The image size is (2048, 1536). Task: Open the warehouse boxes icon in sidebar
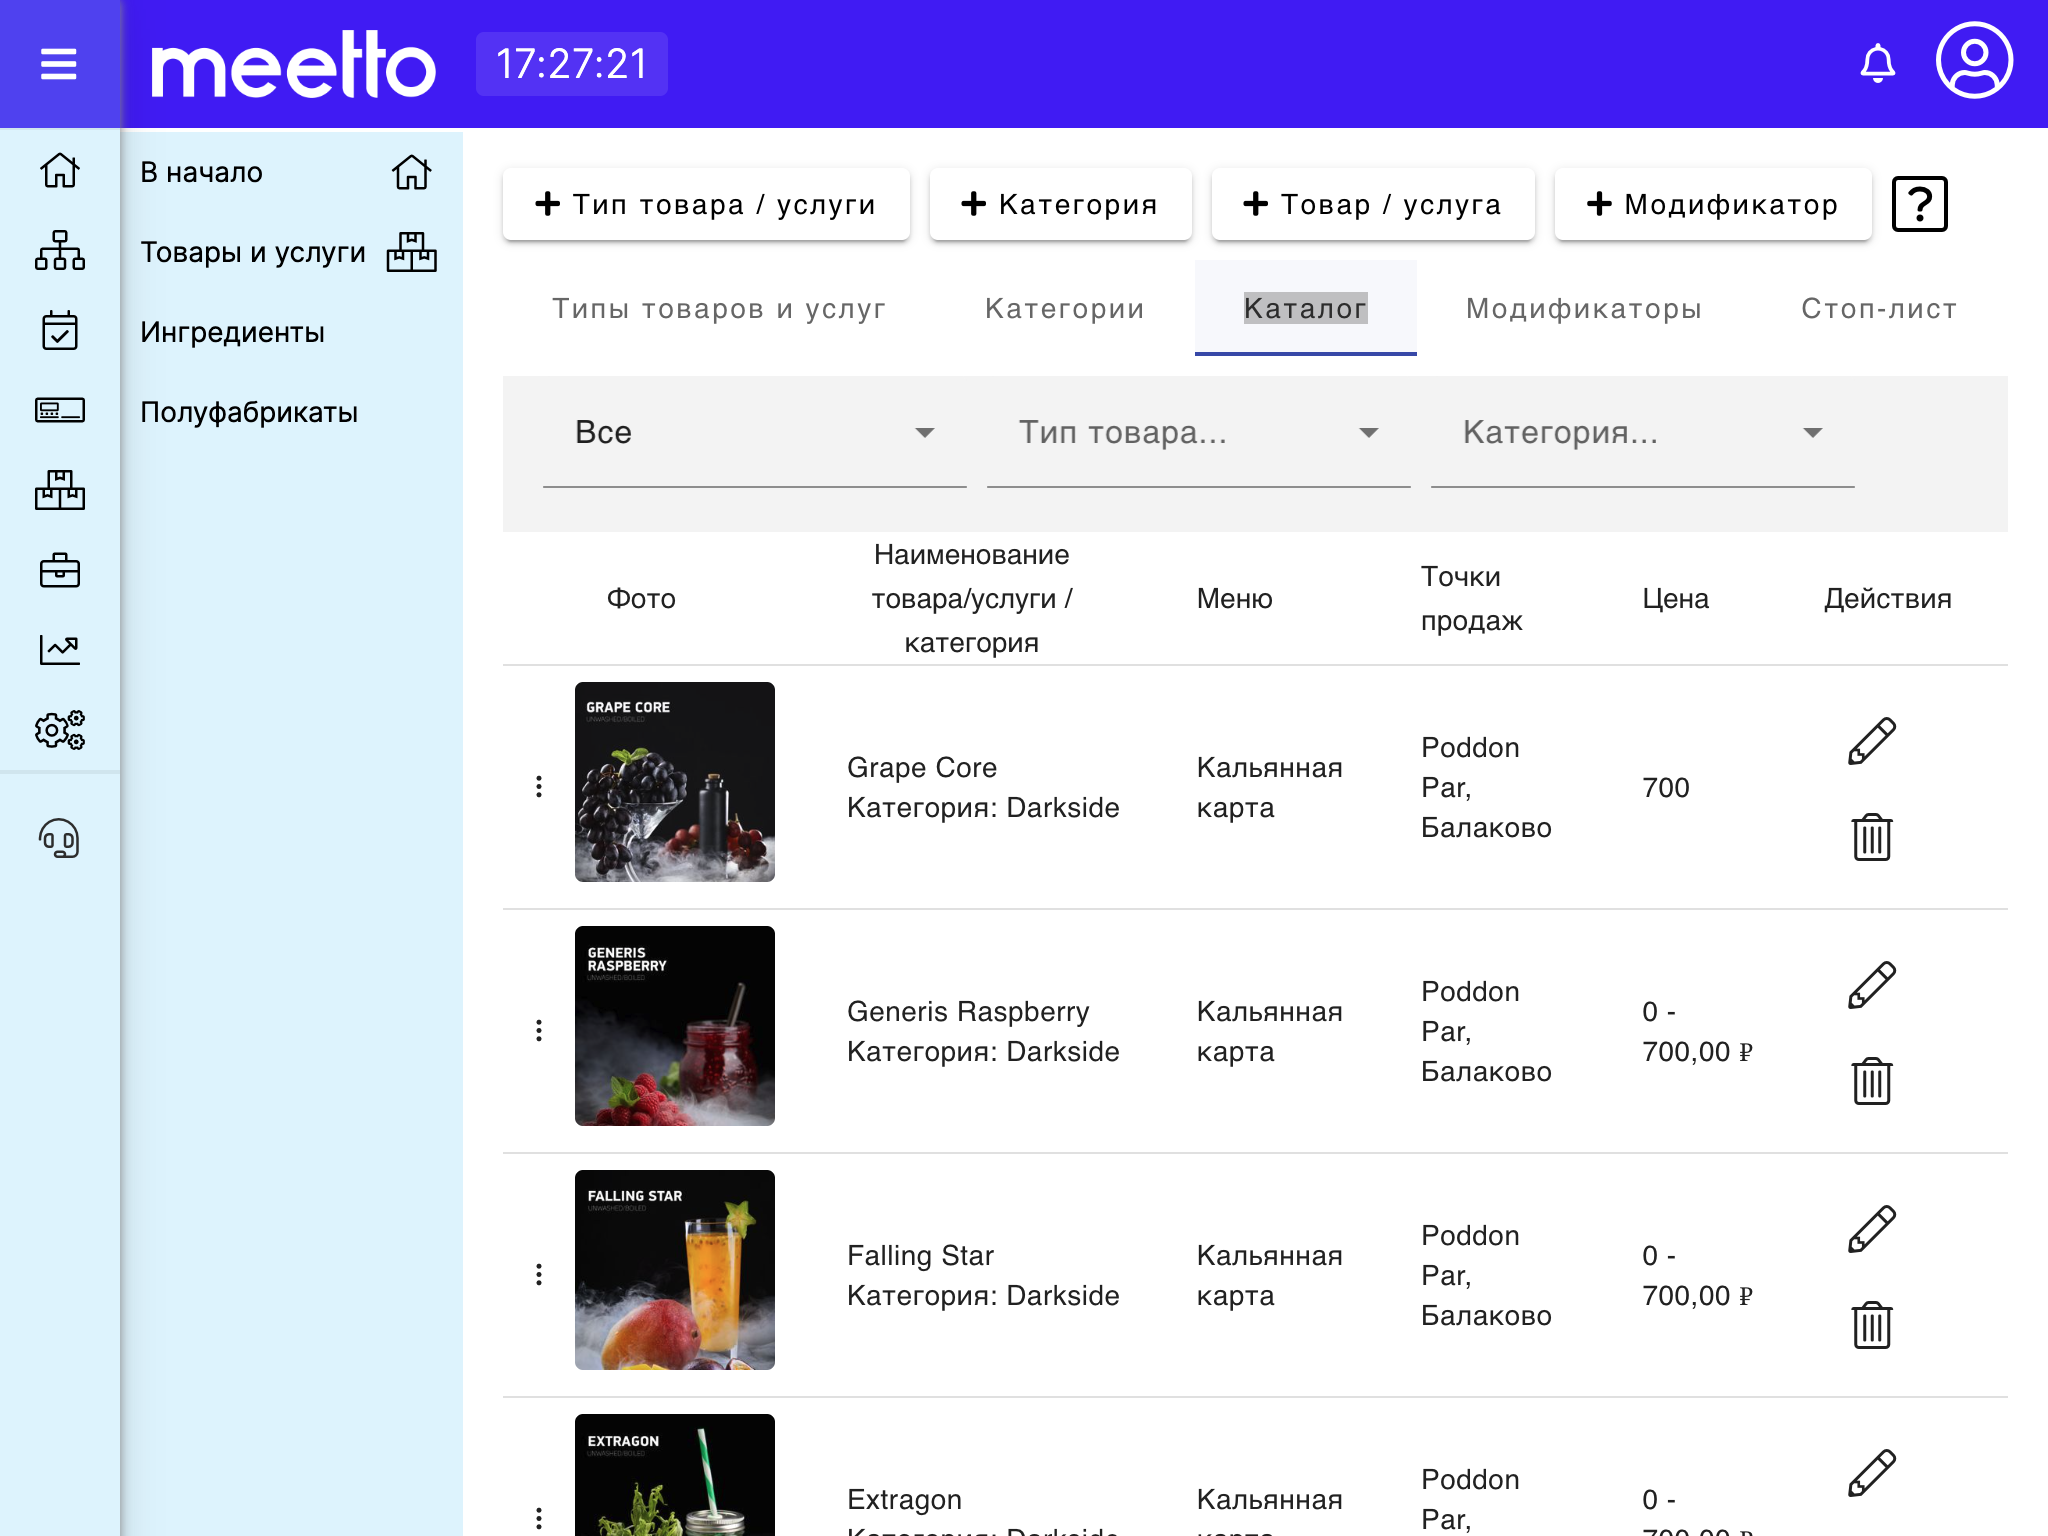click(x=59, y=490)
